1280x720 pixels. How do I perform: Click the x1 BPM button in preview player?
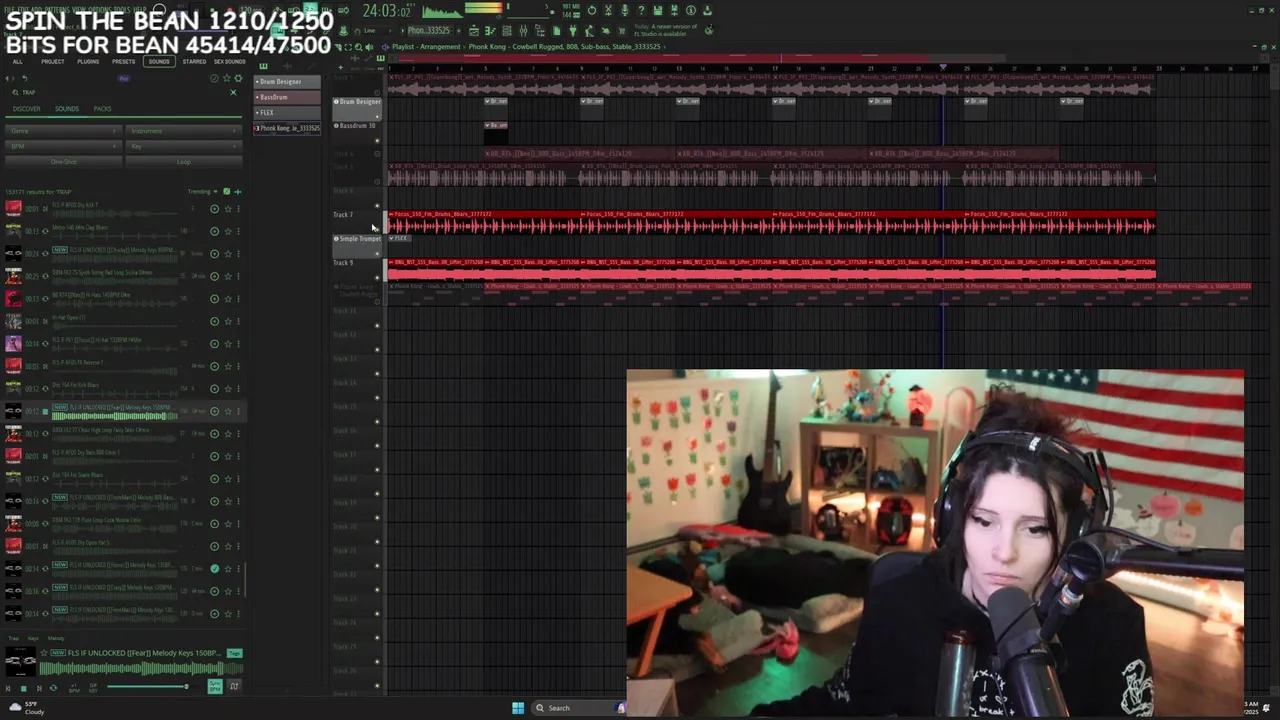click(x=74, y=688)
